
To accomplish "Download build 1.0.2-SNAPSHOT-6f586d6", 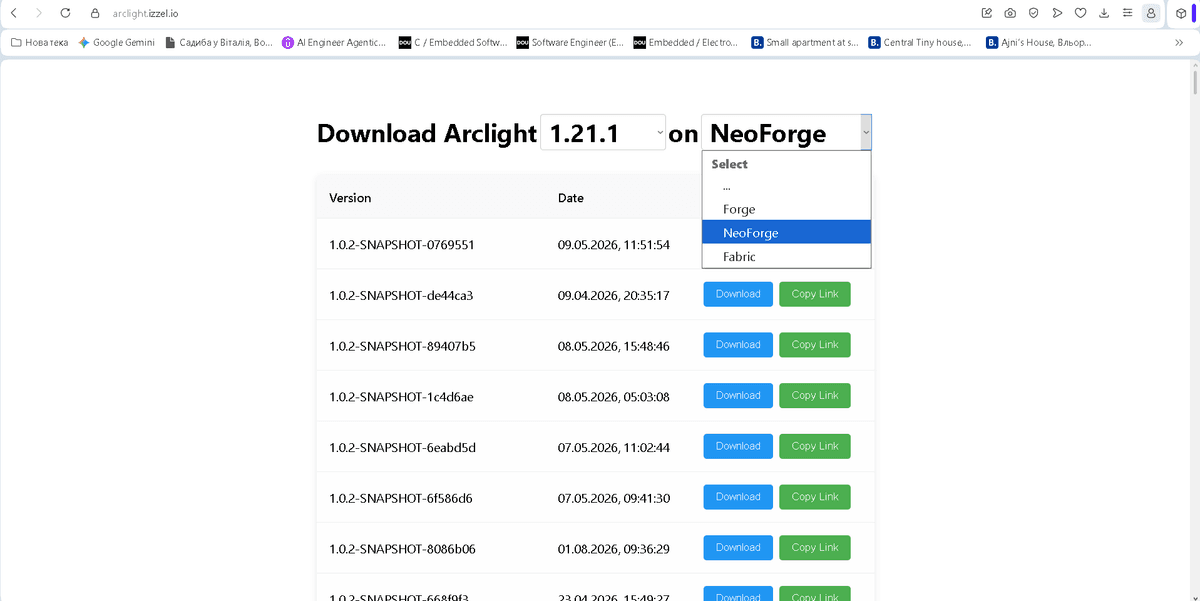I will point(738,497).
